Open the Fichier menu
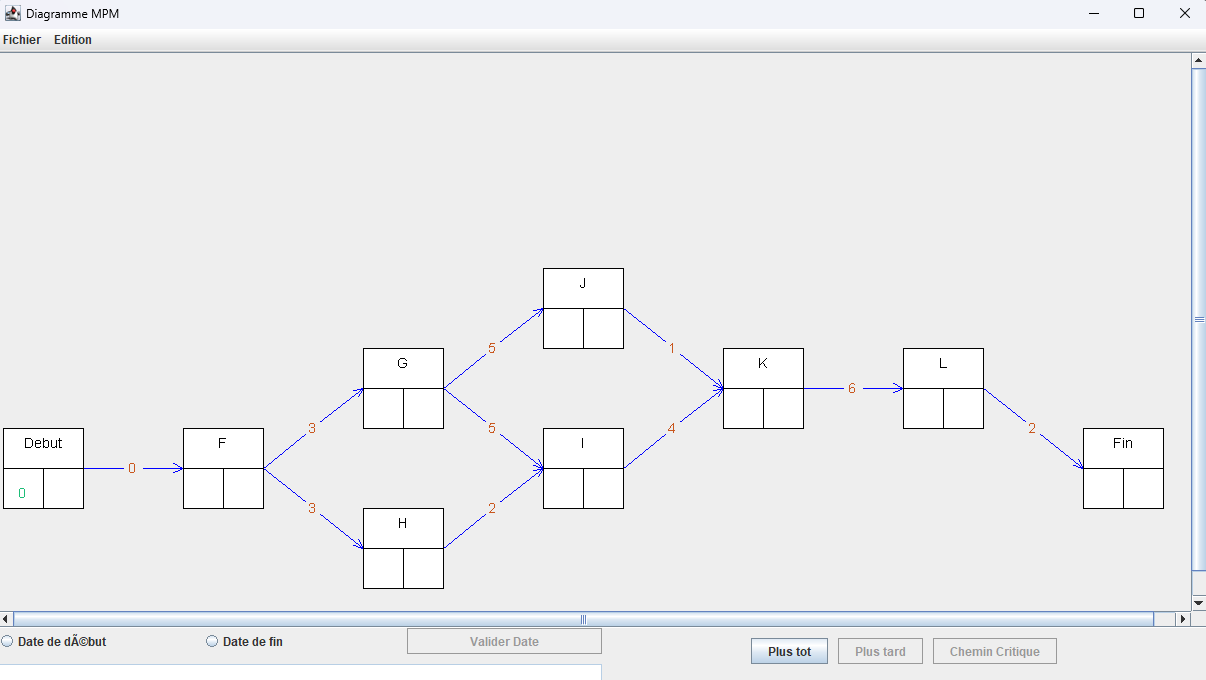 click(x=22, y=40)
